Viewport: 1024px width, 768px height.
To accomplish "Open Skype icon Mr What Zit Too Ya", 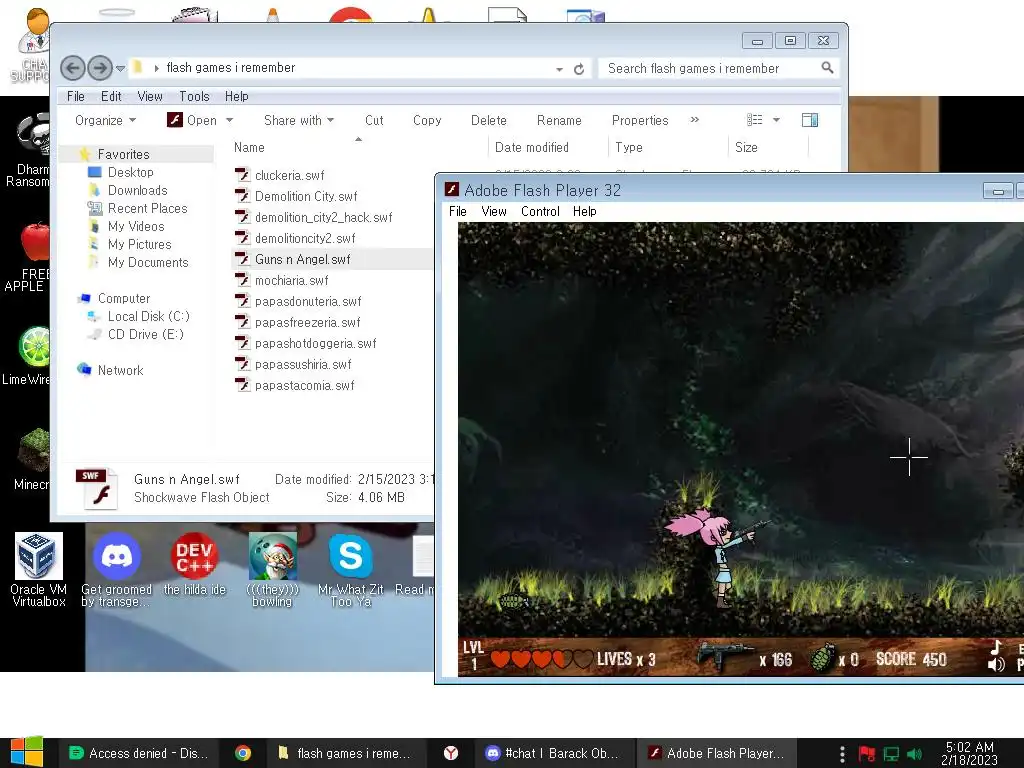I will pyautogui.click(x=351, y=569).
